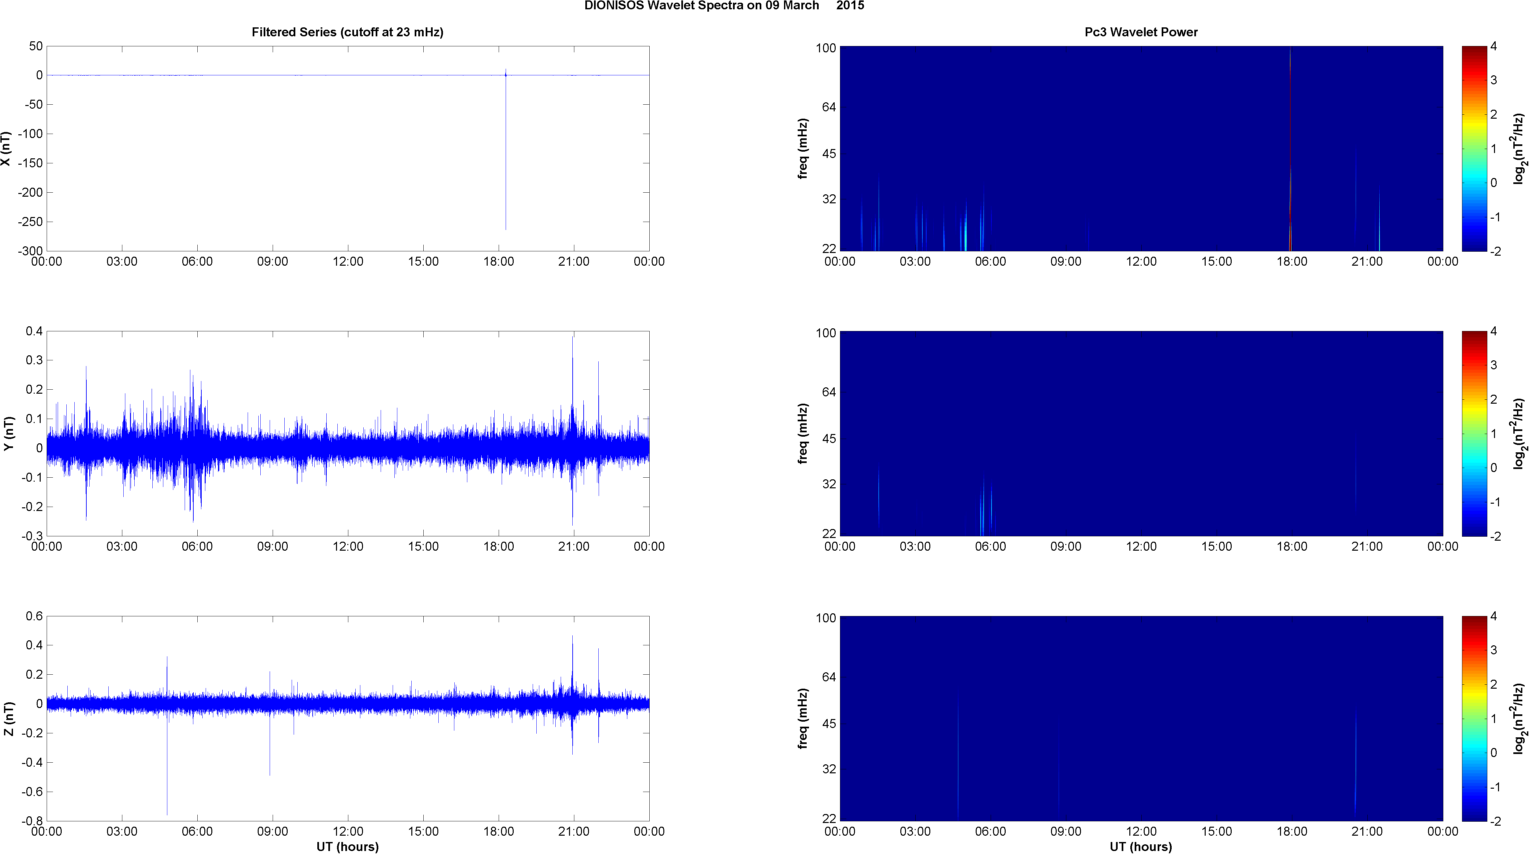Click the middle color bar's log2(nT²/Hz) label

[x=1519, y=433]
